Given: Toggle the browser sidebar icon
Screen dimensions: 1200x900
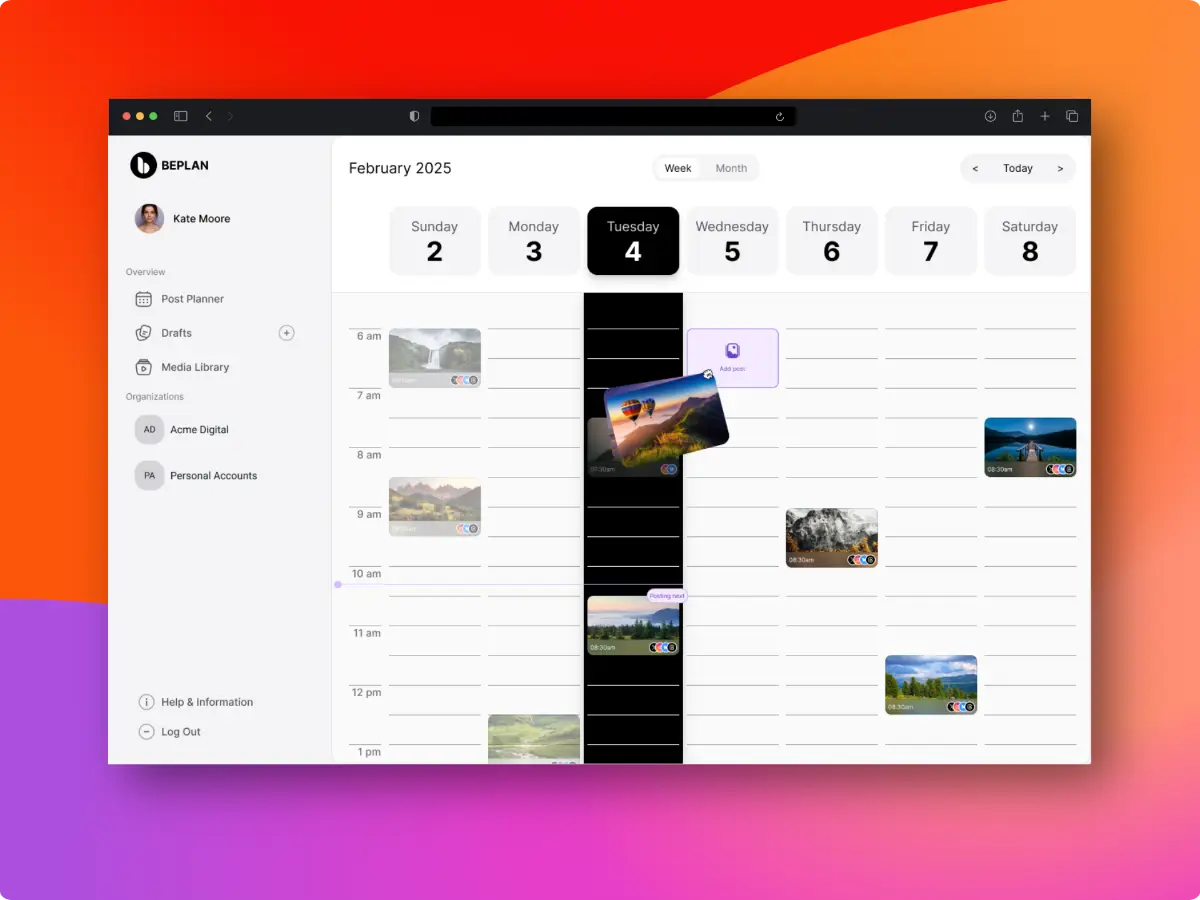Looking at the screenshot, I should [181, 116].
